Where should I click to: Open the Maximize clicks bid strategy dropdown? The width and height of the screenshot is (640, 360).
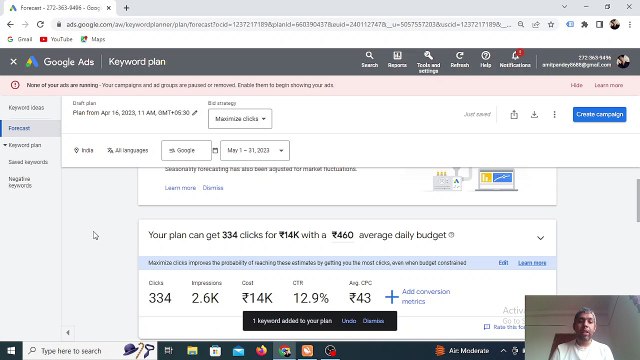(240, 119)
